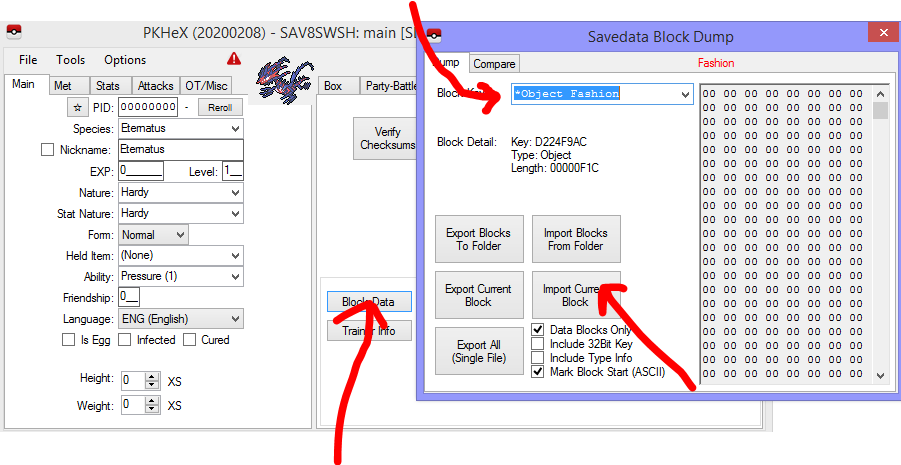This screenshot has width=901, height=465.
Task: Switch to the Attacks tab
Action: point(155,86)
